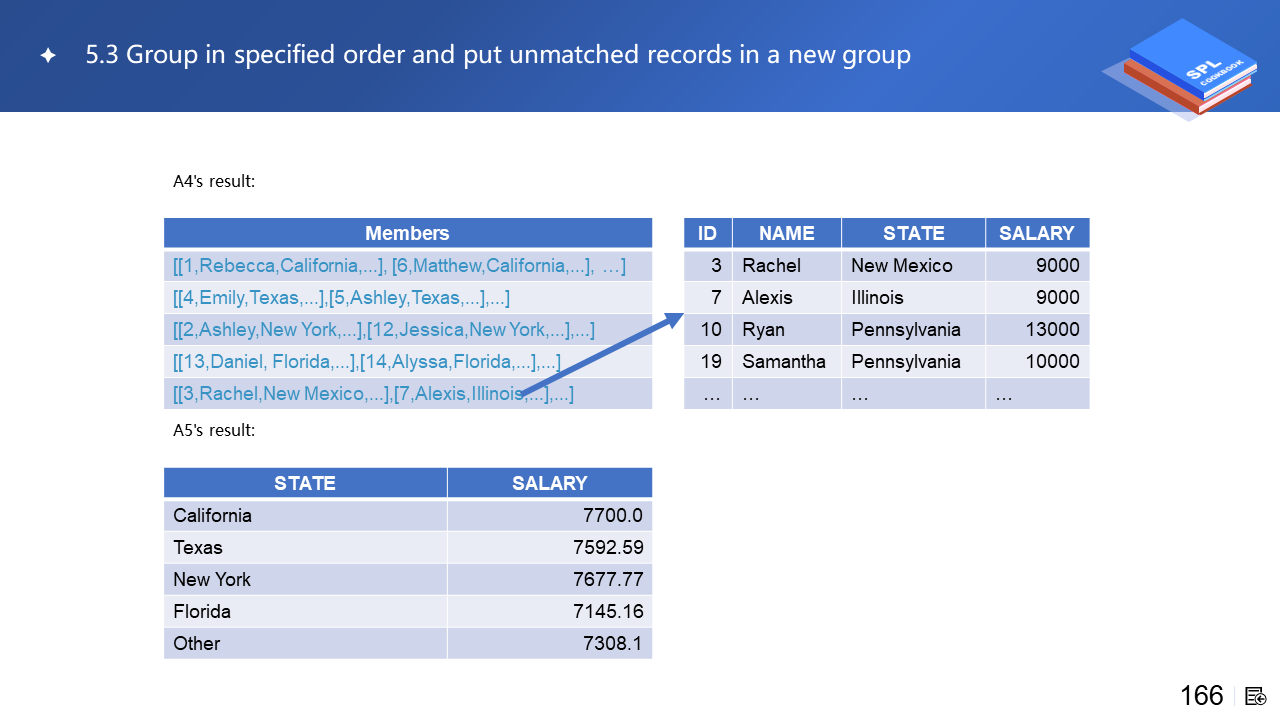Click the Illinois state cell
The height and width of the screenshot is (720, 1280).
click(x=877, y=298)
